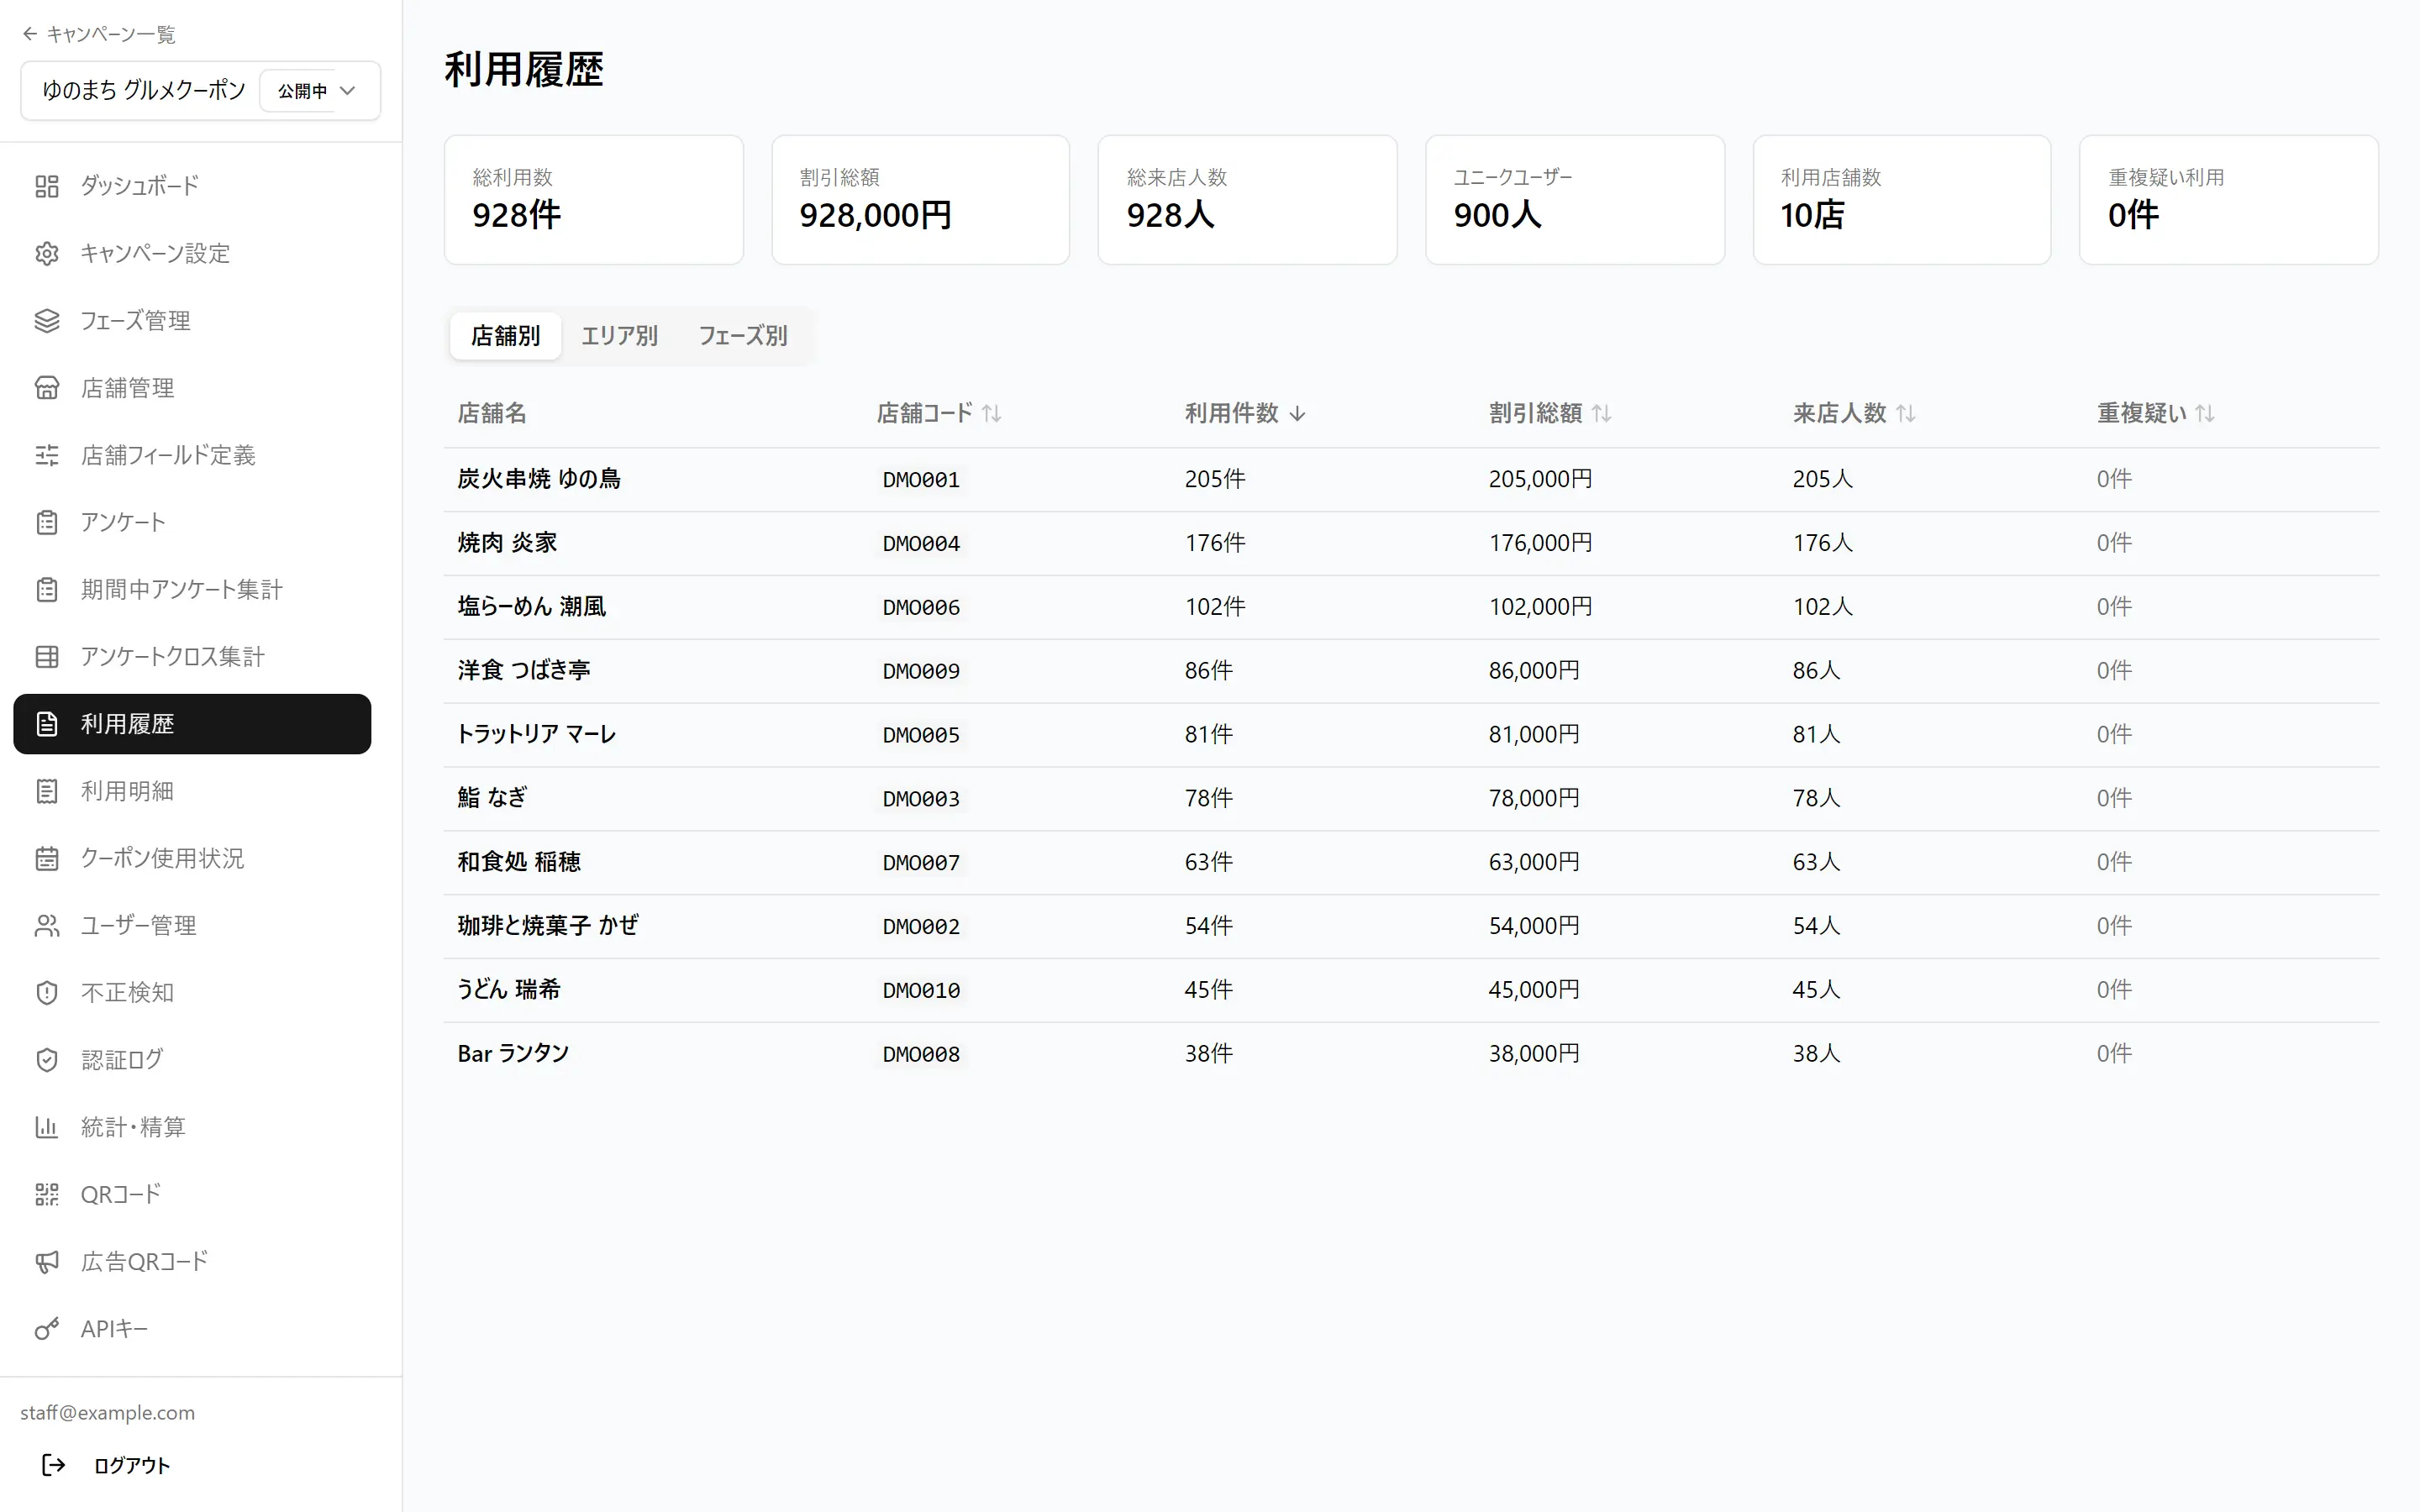Click the ダッシュボード grid icon
2420x1512 pixels.
[x=47, y=186]
